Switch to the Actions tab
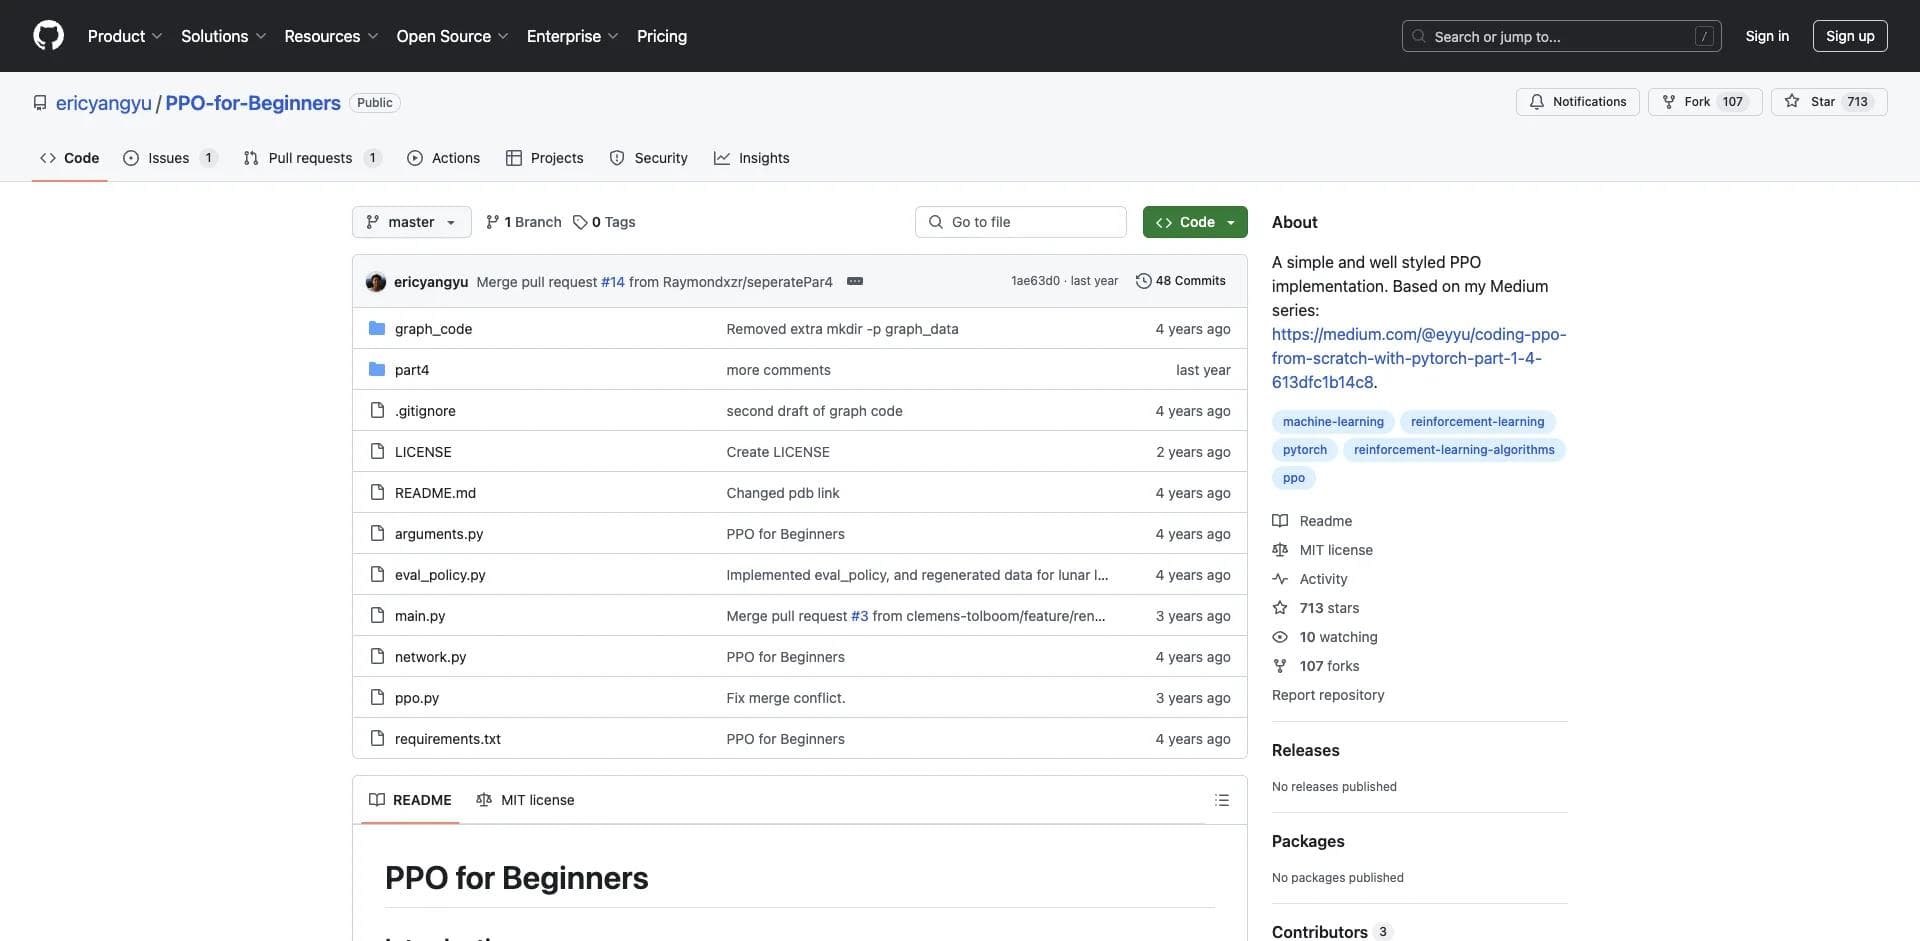Image resolution: width=1920 pixels, height=941 pixels. point(444,158)
